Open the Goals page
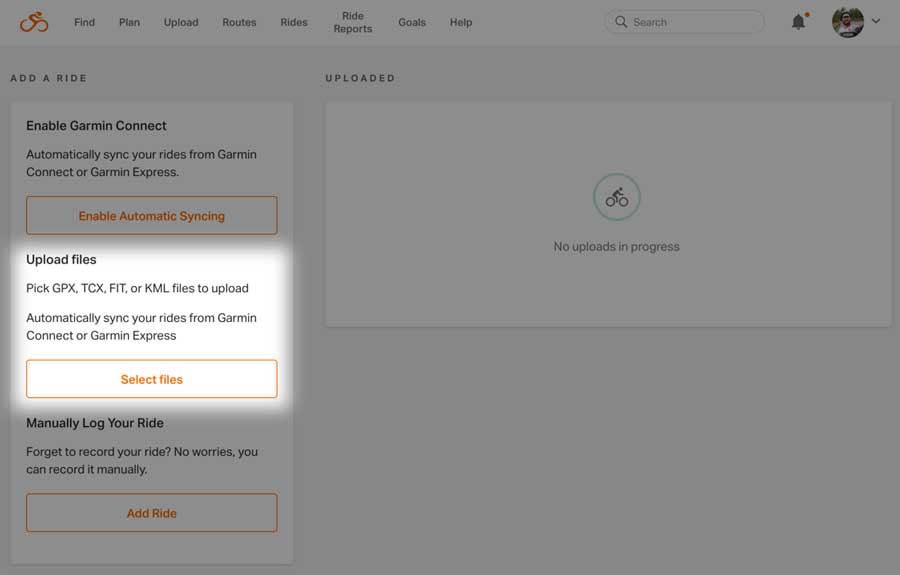 (412, 22)
